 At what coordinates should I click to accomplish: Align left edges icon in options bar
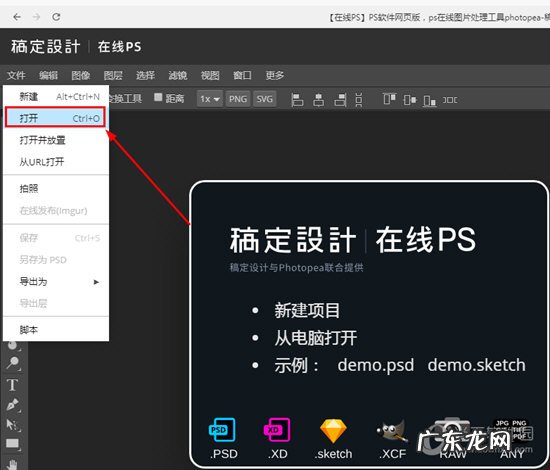click(297, 100)
